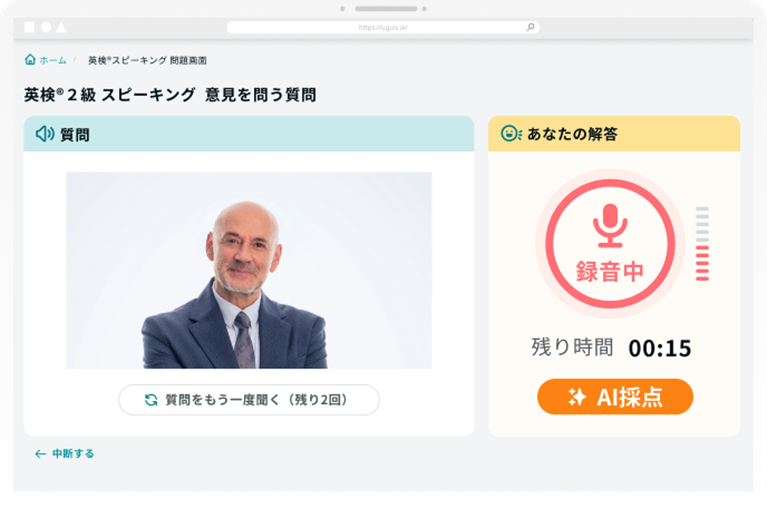Viewport: 767px width, 509px height.
Task: Click 質問をもう一度聞く replay question button
Action: click(x=249, y=400)
